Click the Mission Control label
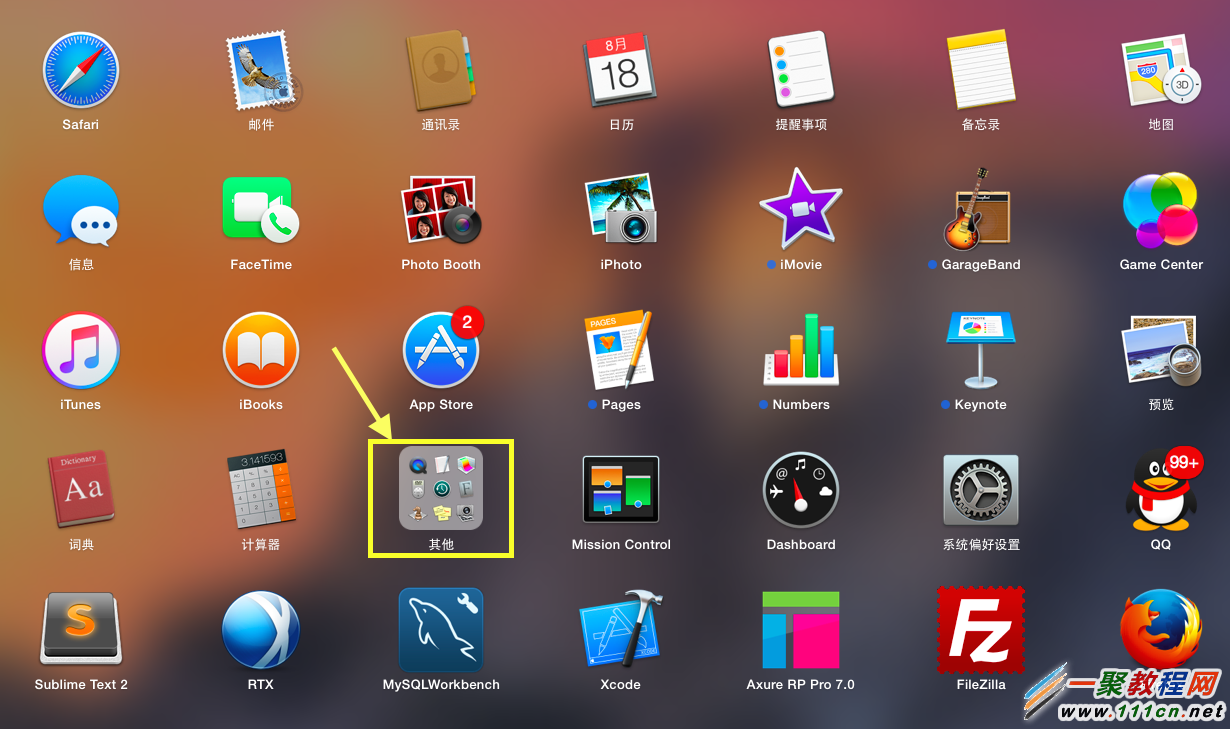1230x729 pixels. (x=621, y=545)
